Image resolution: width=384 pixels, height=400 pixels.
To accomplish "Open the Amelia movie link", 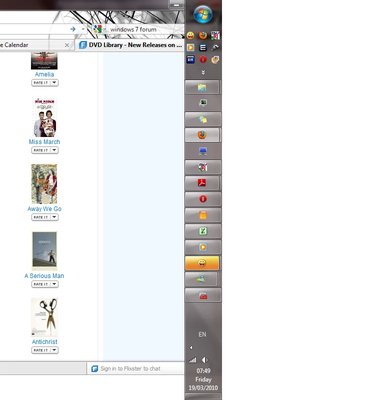I will pyautogui.click(x=44, y=74).
